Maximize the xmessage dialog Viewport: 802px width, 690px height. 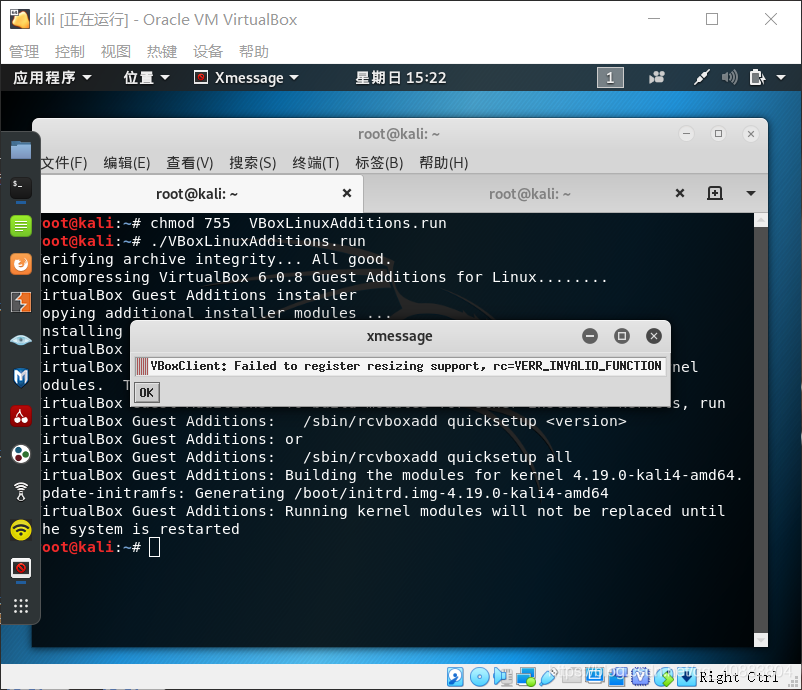click(x=622, y=336)
